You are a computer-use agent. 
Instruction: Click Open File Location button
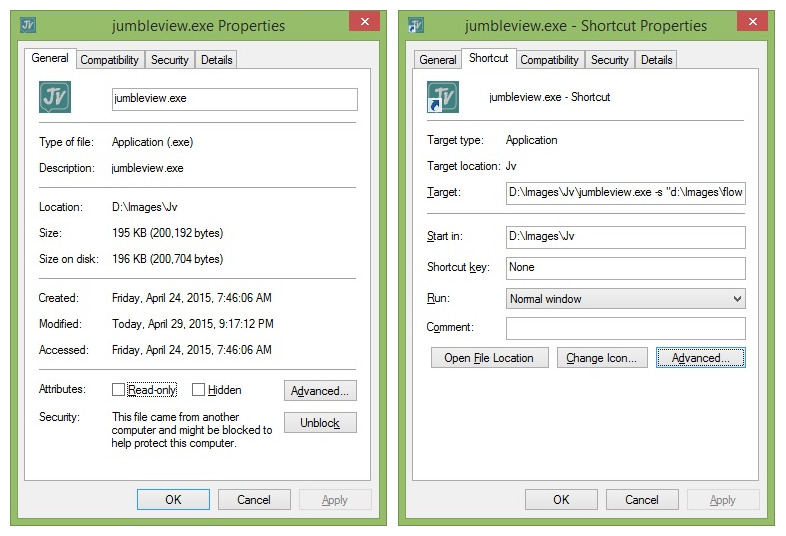pos(490,358)
